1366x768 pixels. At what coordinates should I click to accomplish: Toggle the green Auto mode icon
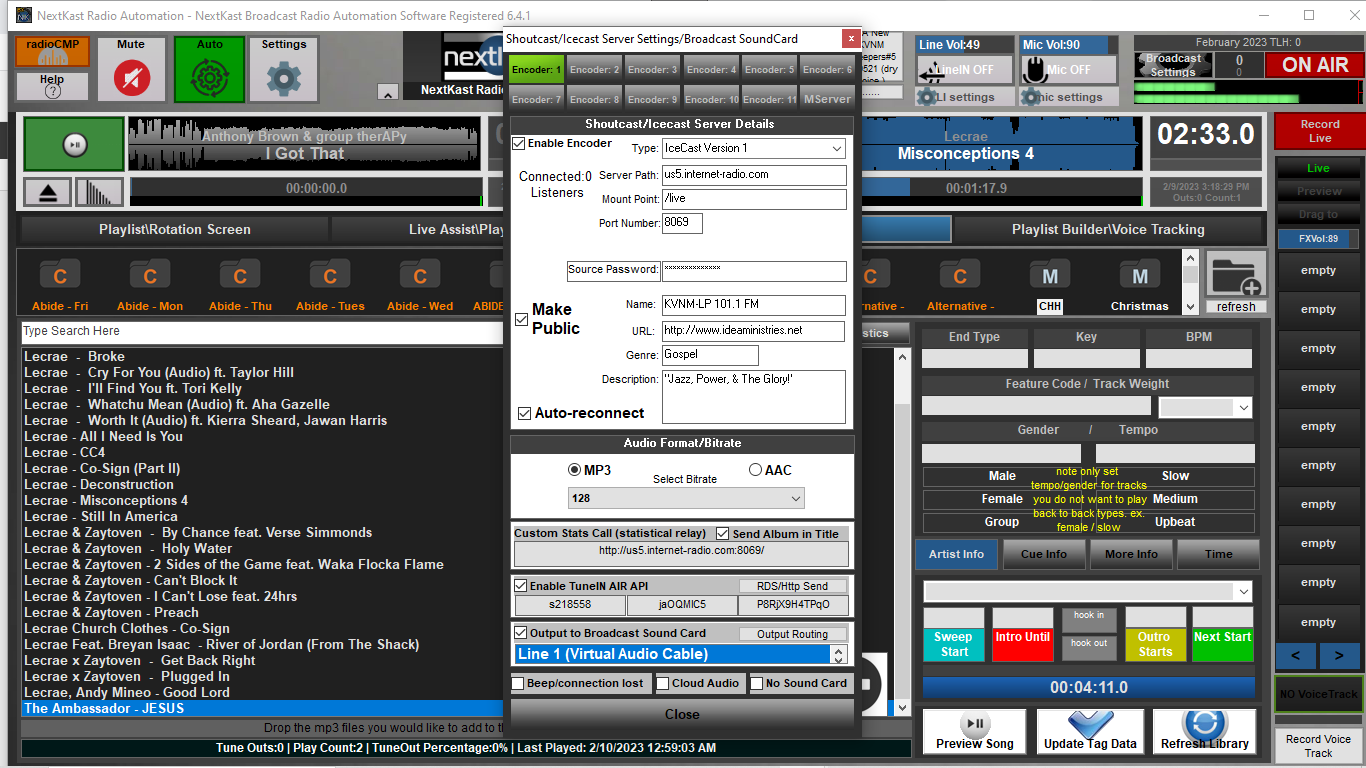point(209,76)
